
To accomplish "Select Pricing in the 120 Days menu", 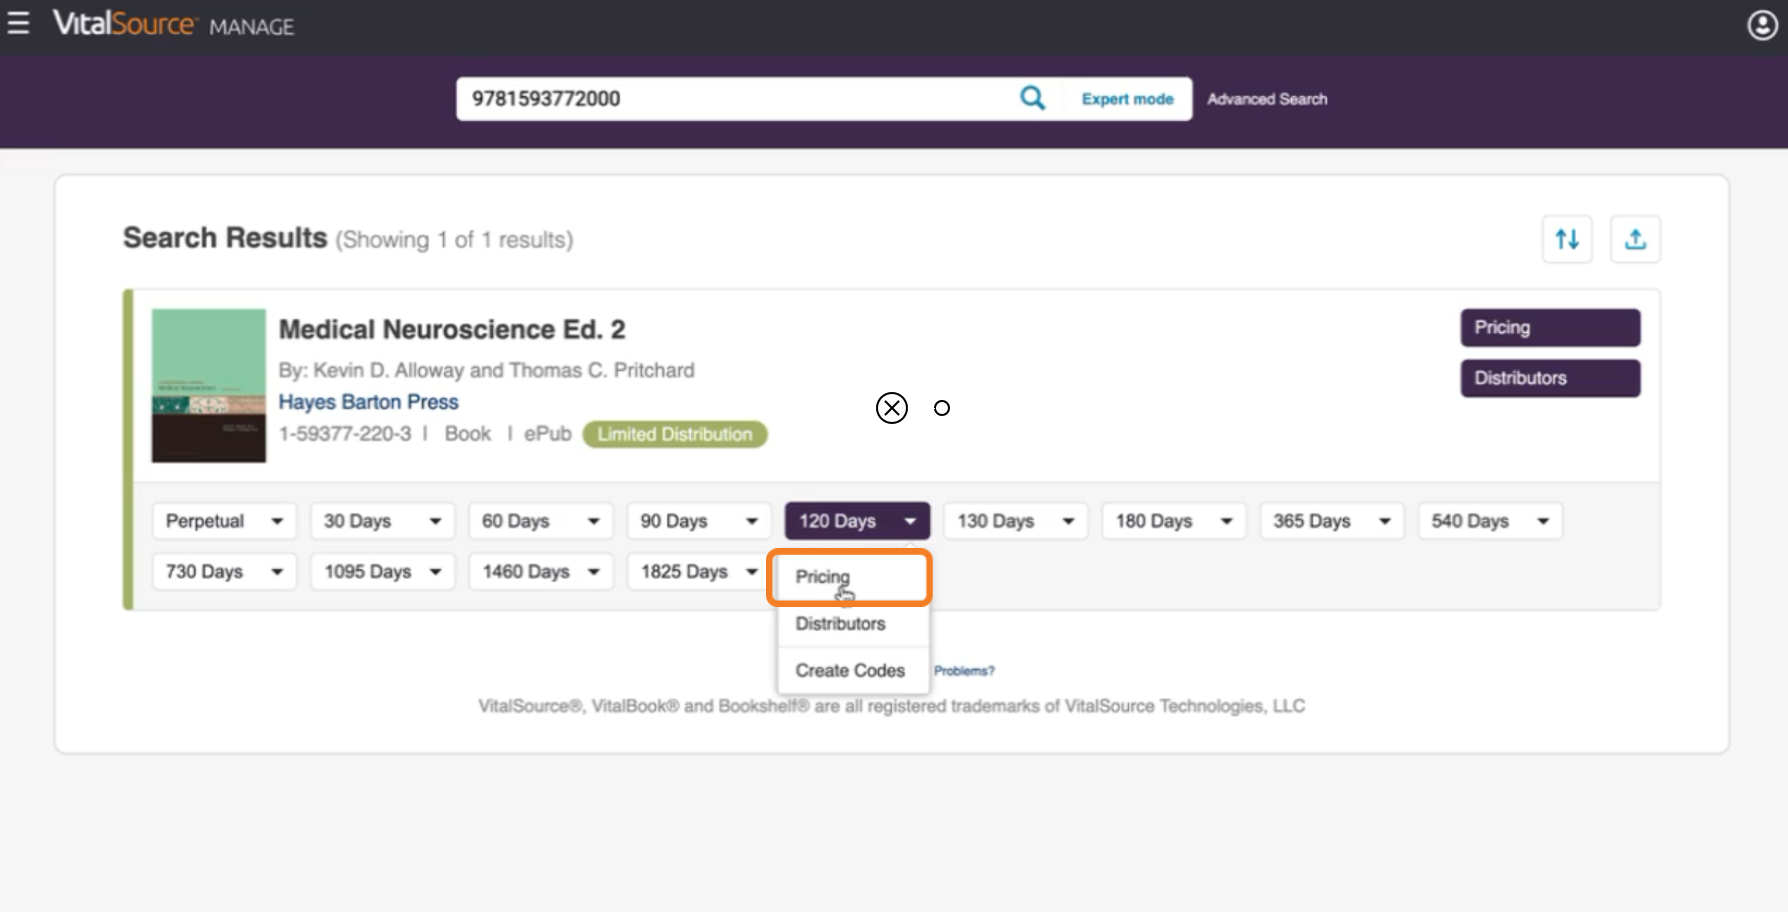I will coord(853,577).
